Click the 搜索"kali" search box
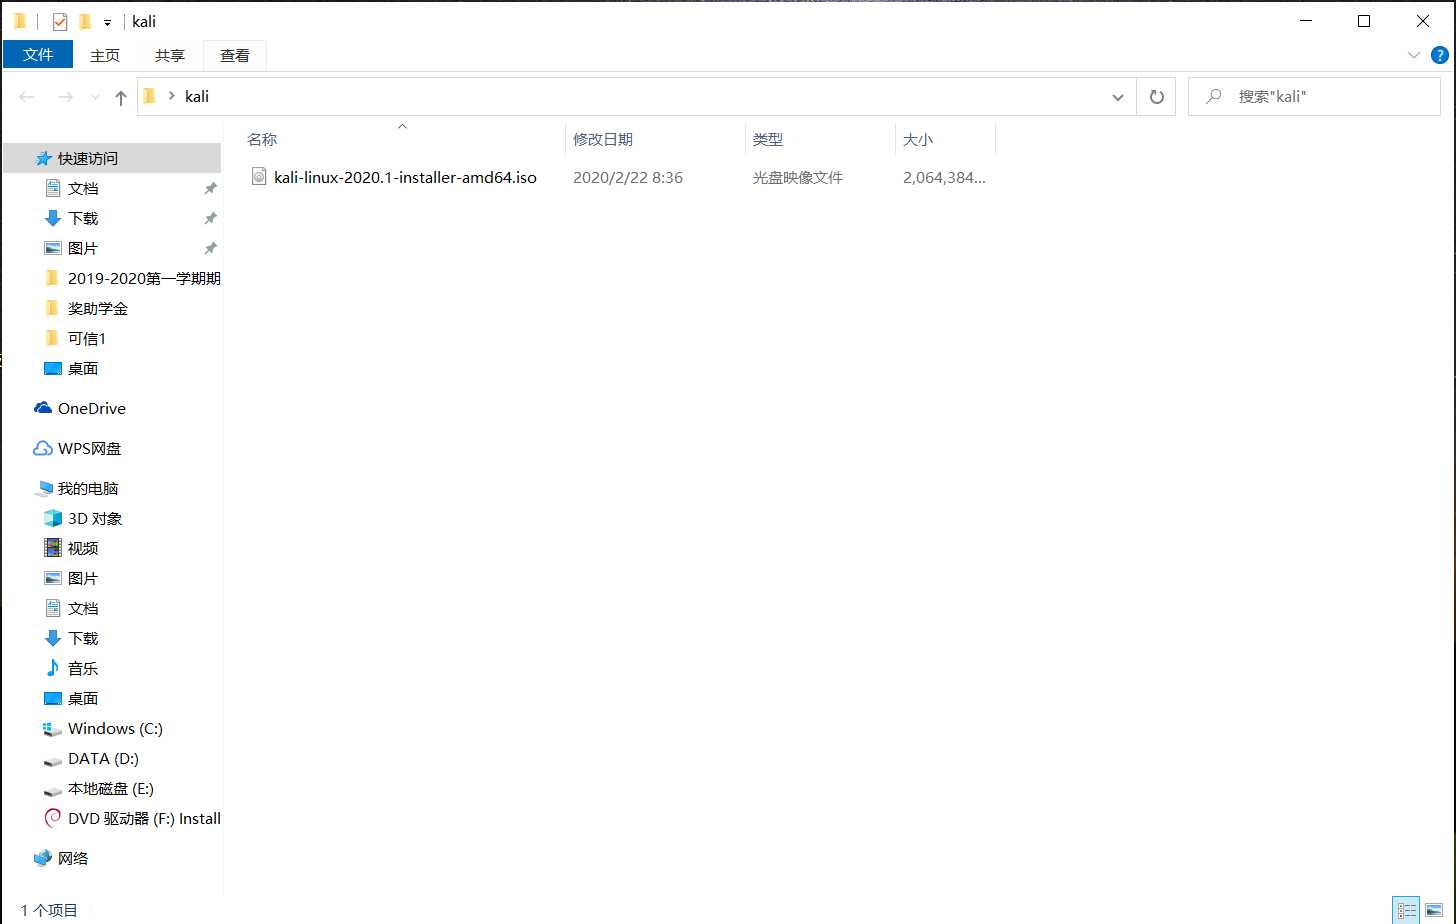Screen dimensions: 1456x924 (1314, 96)
